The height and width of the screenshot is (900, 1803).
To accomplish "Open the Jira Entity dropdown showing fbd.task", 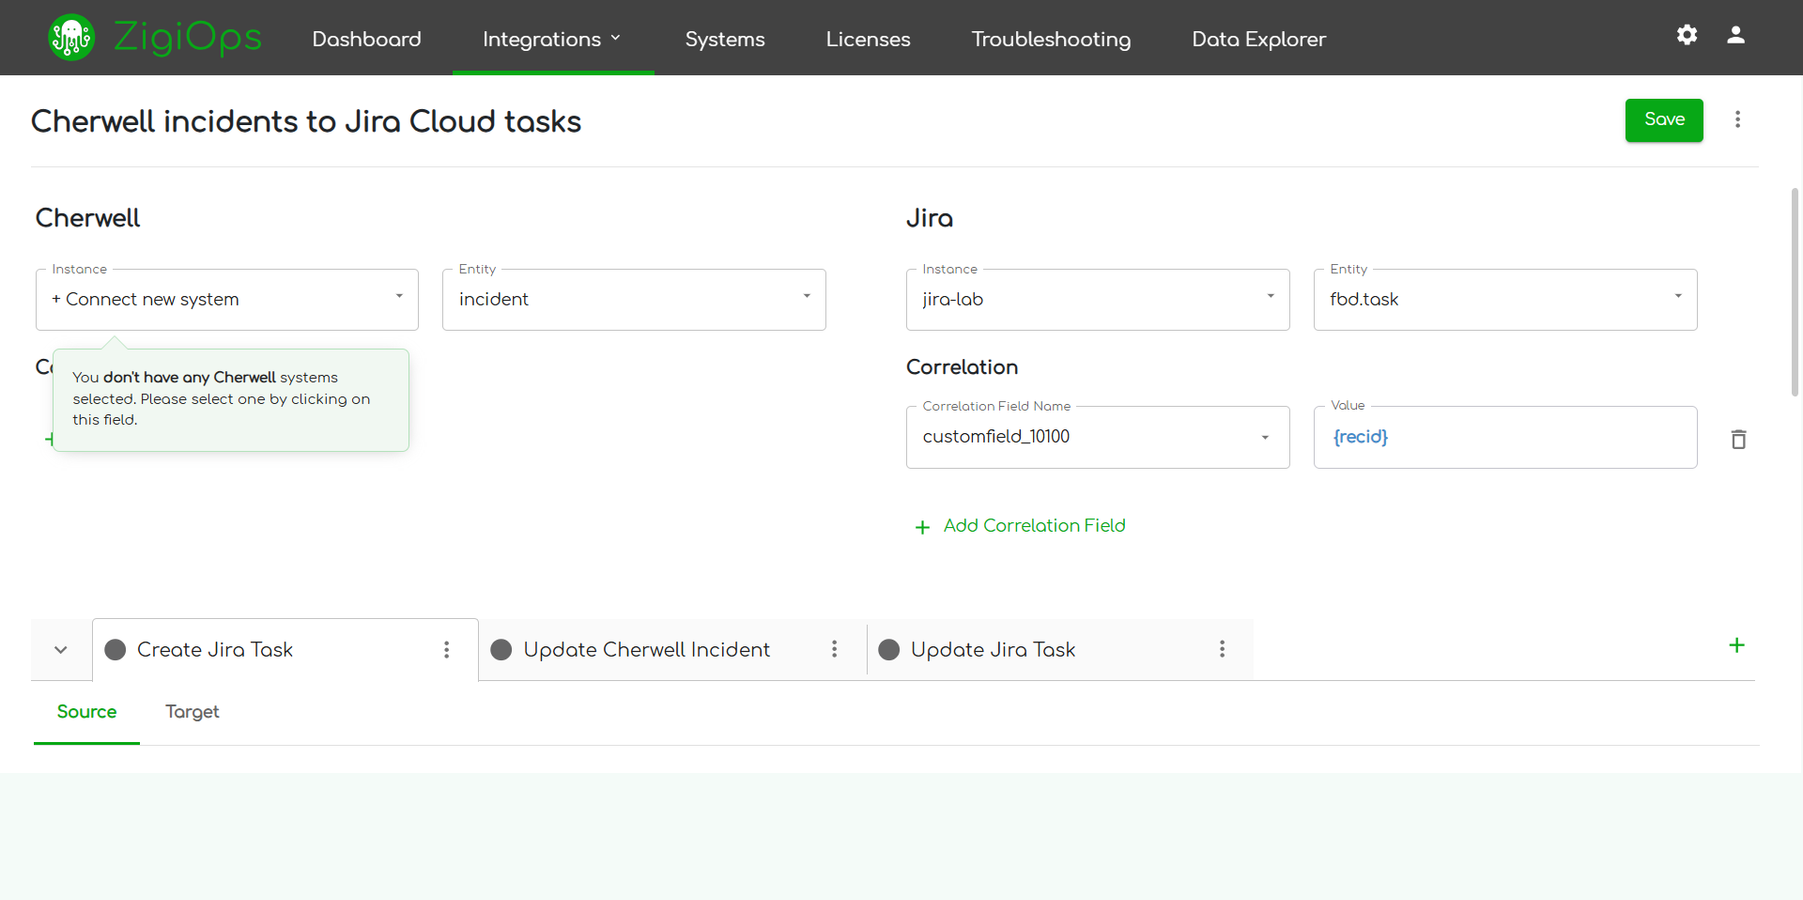I will (x=1505, y=299).
